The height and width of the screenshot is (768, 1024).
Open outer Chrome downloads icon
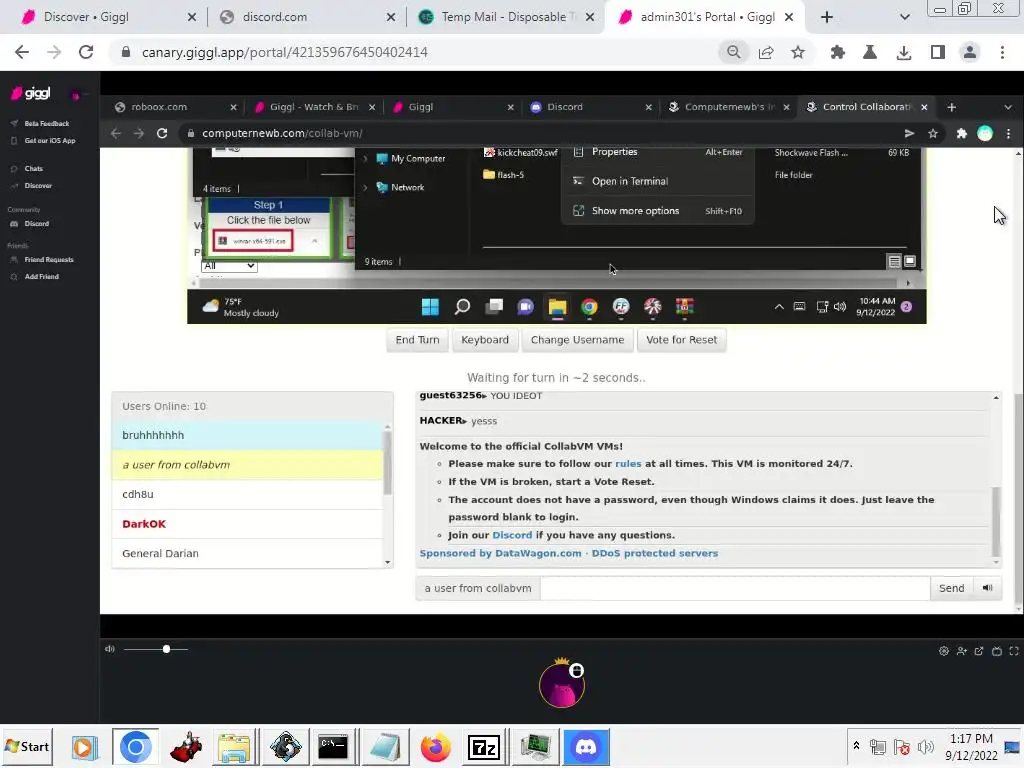904,52
